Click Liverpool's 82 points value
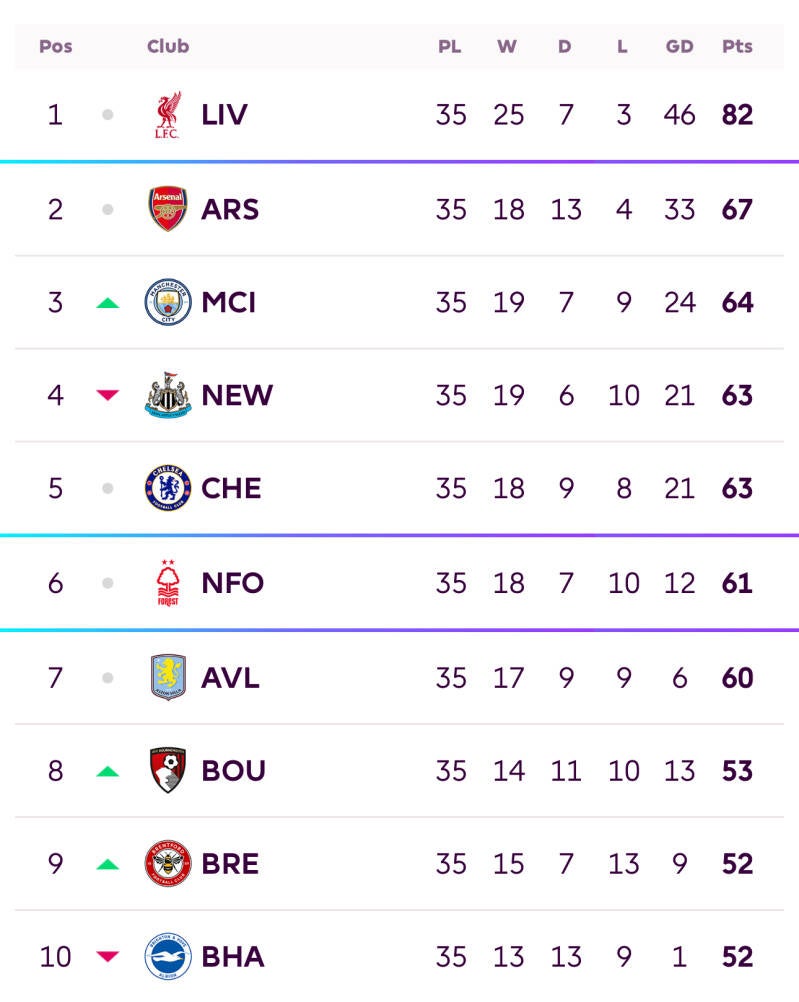This screenshot has width=799, height=1002. click(x=737, y=115)
